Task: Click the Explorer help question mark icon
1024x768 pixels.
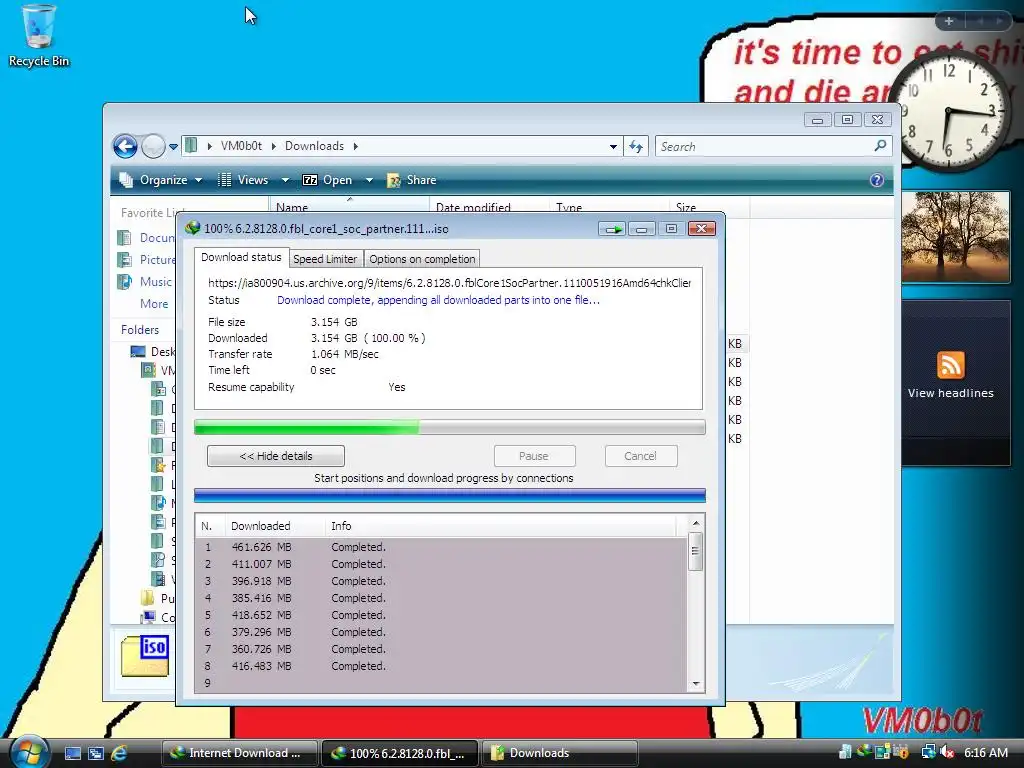Action: tap(877, 180)
